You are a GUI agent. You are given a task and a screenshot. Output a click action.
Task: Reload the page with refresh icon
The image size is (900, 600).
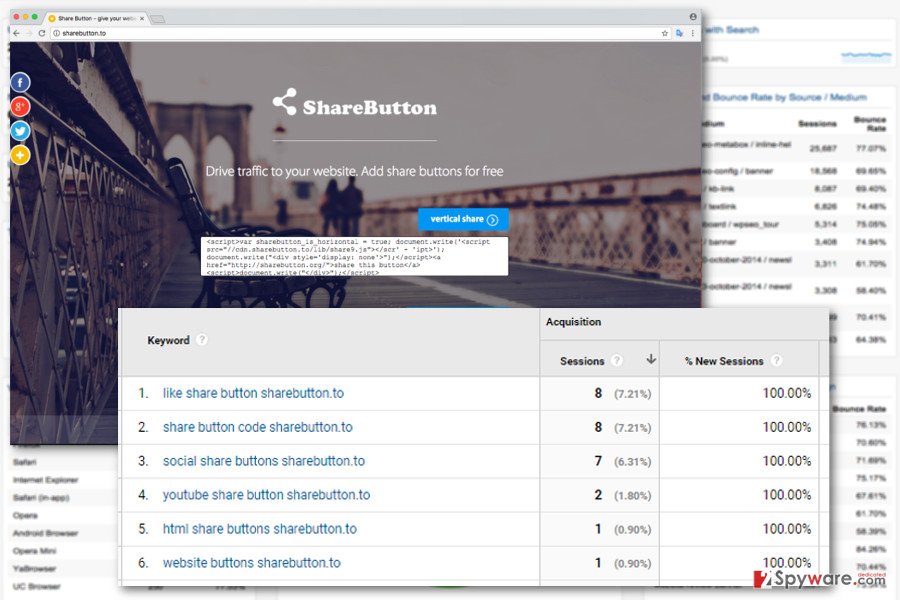(42, 33)
